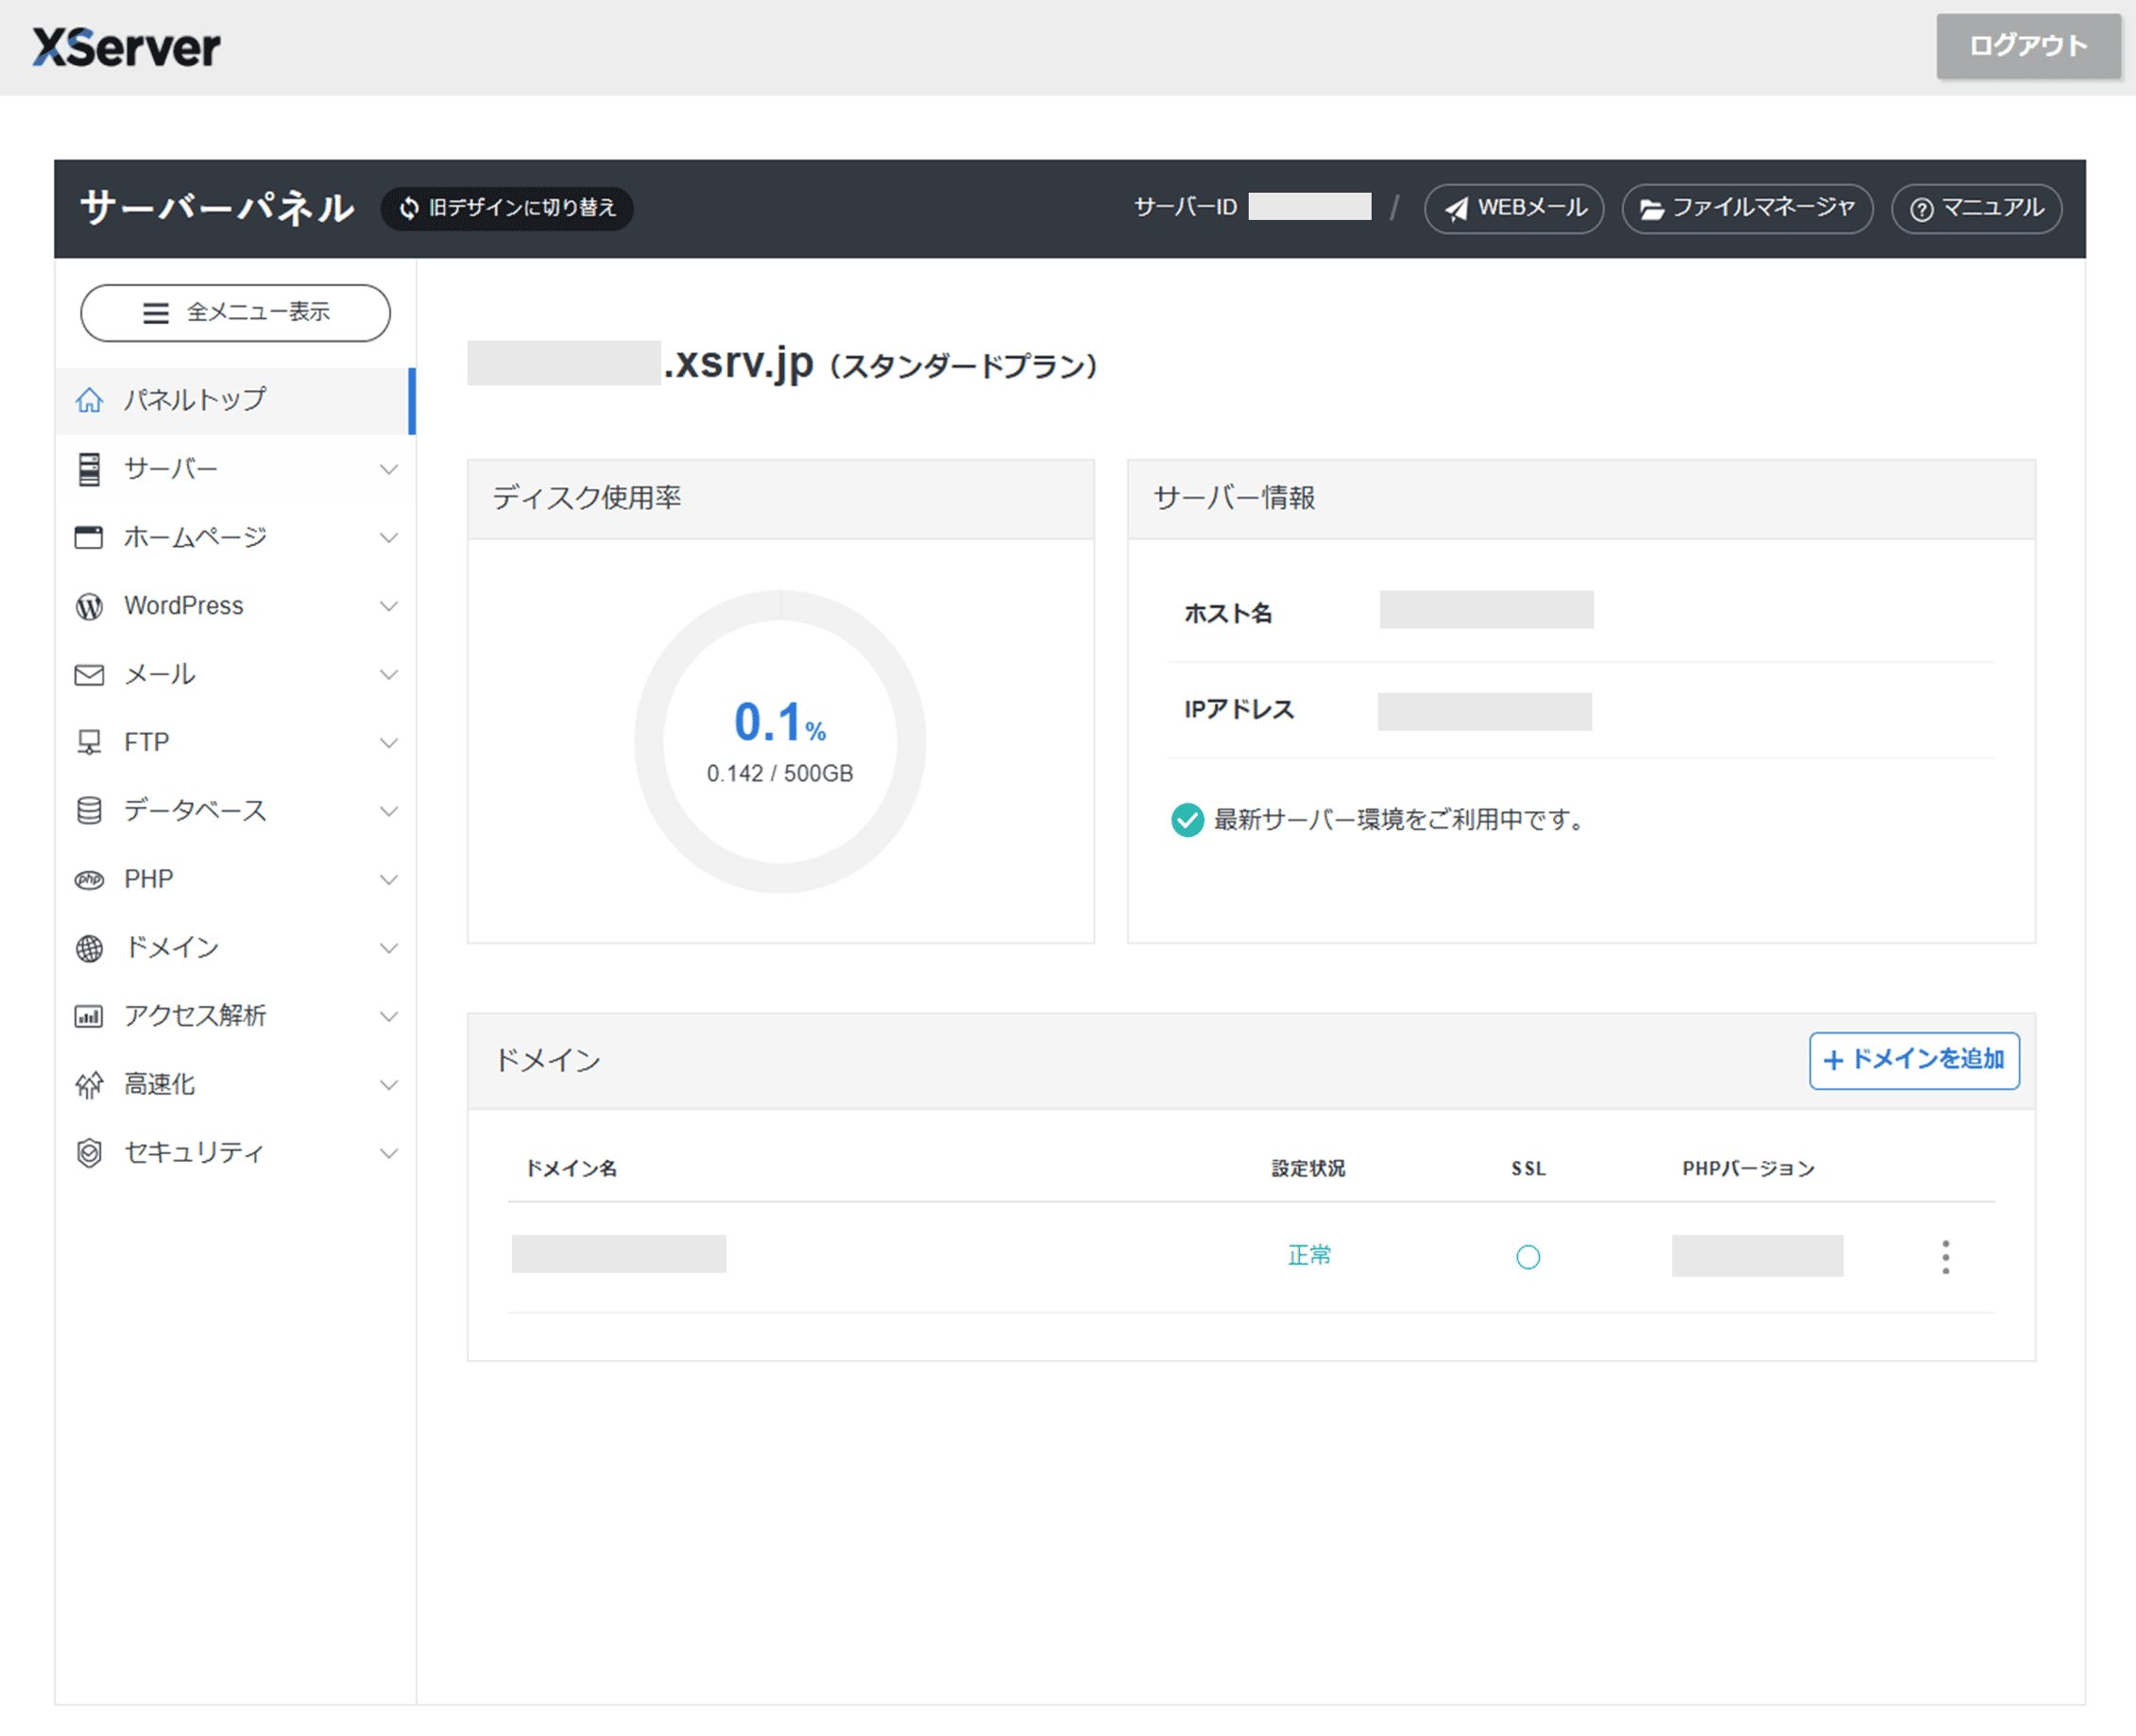Click the server rack icon in sidebar

click(89, 469)
